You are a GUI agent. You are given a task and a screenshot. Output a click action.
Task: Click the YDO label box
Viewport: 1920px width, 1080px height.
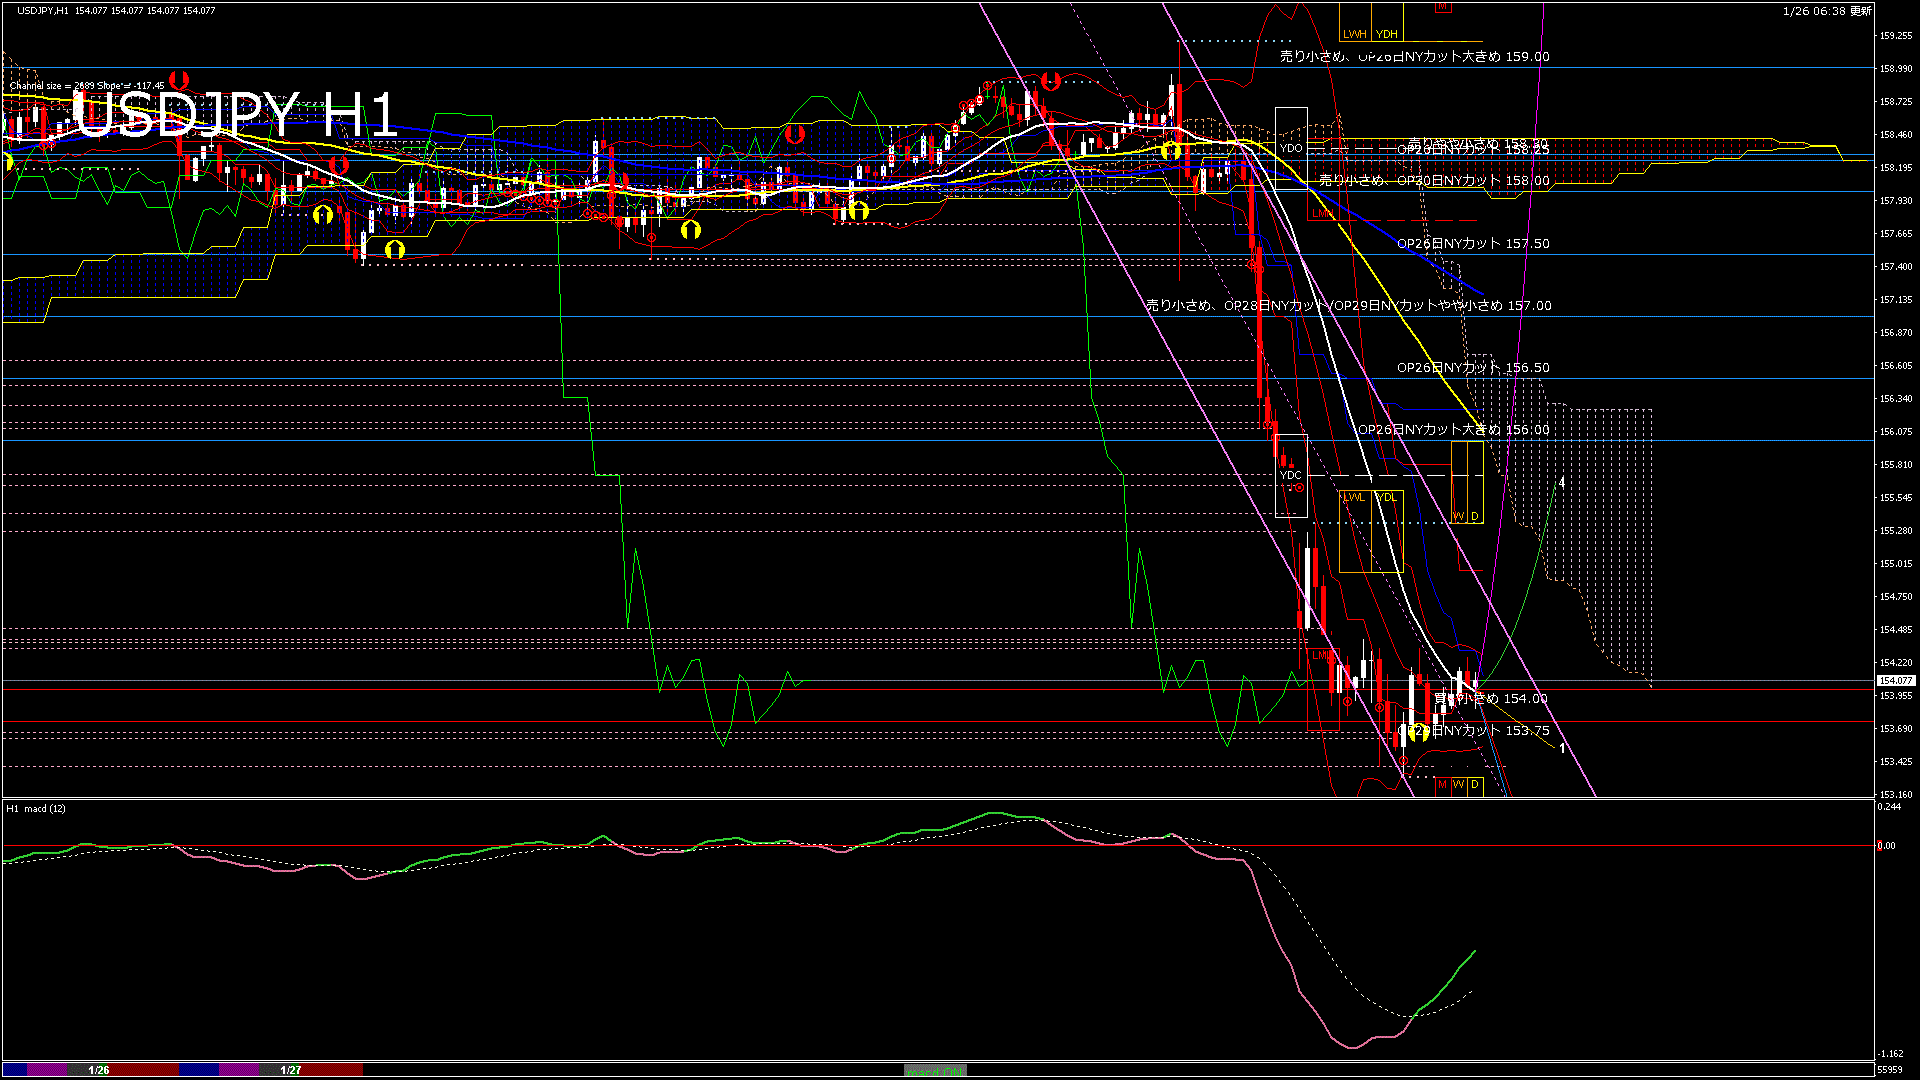1291,148
